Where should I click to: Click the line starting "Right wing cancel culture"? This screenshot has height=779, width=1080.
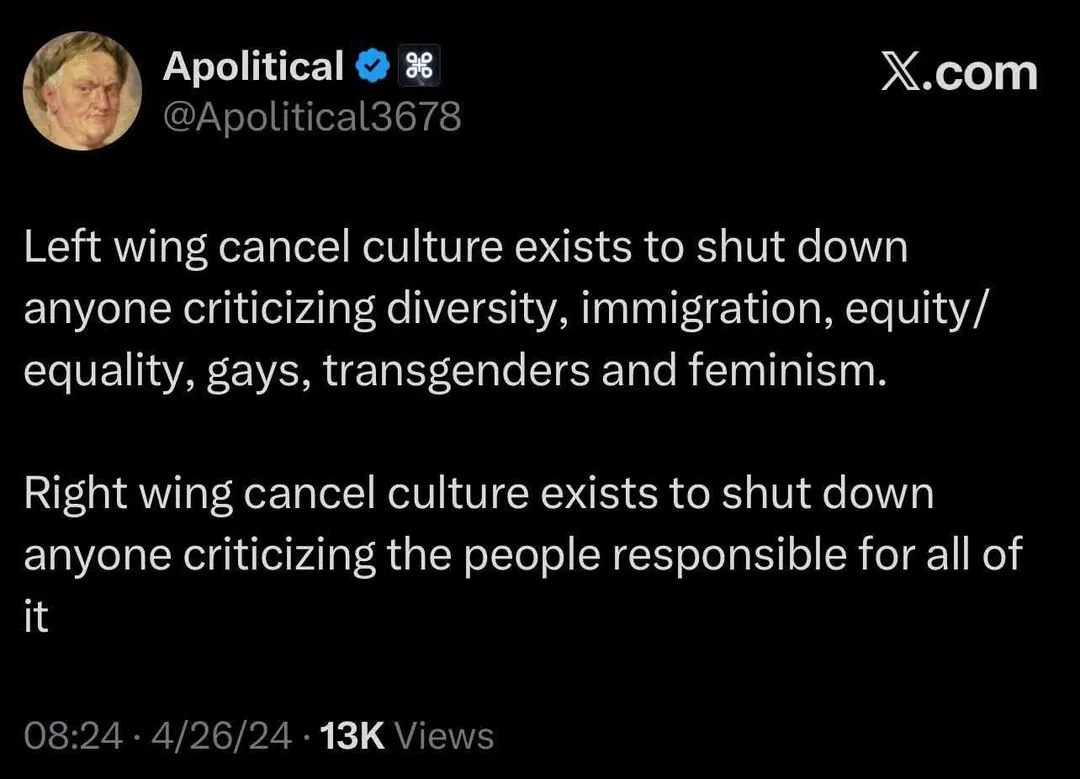478,495
